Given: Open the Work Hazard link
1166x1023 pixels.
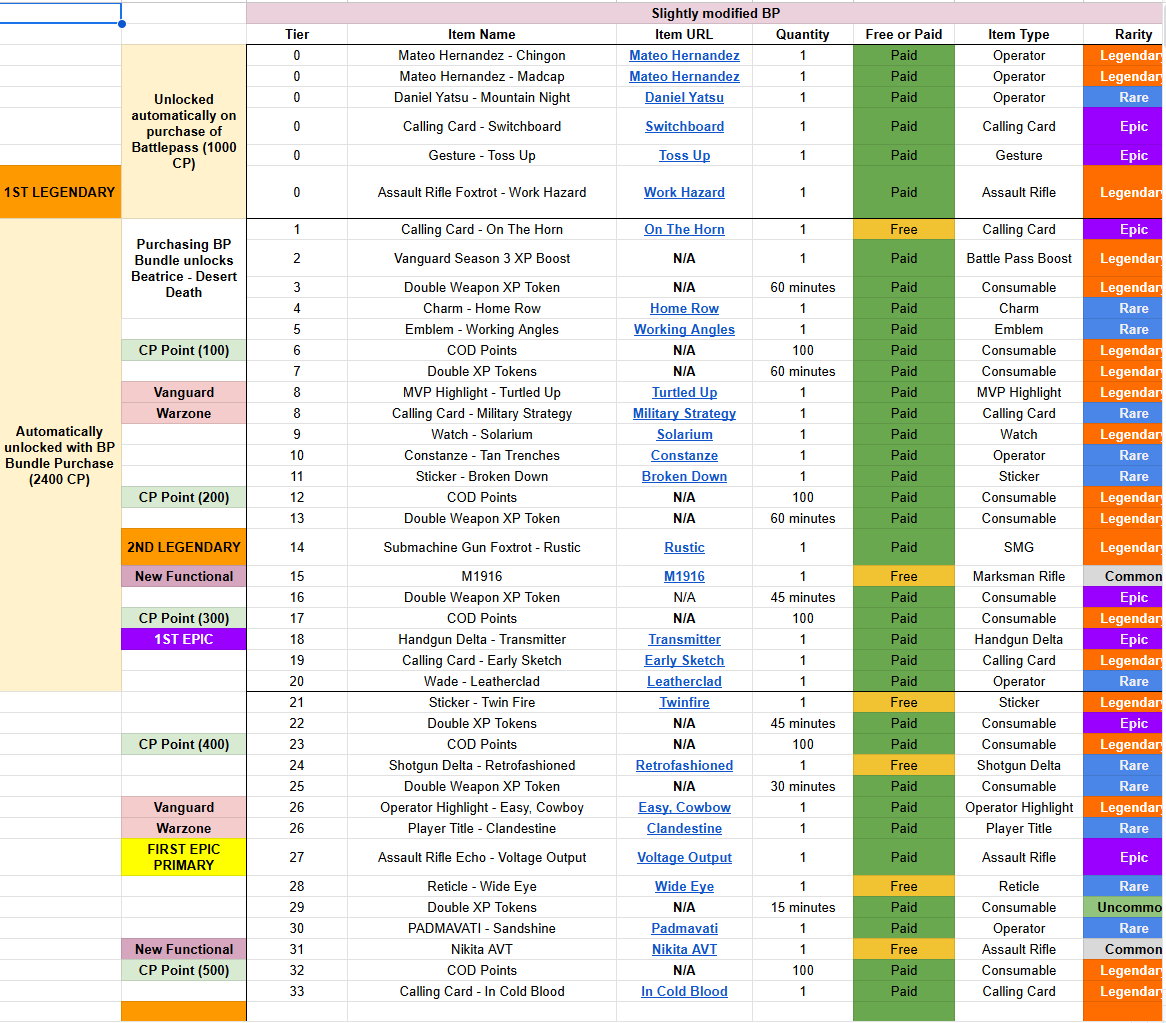Looking at the screenshot, I should point(684,193).
